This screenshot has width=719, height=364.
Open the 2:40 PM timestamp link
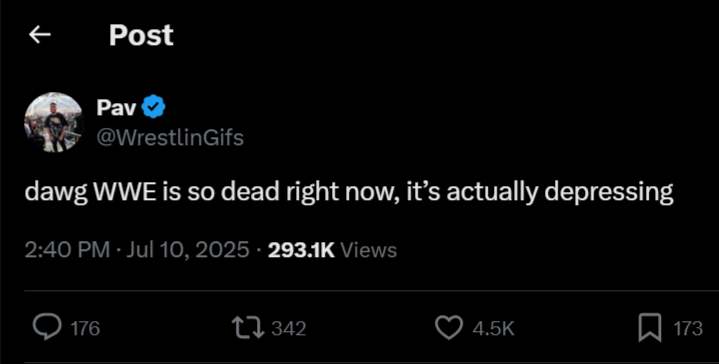(67, 250)
